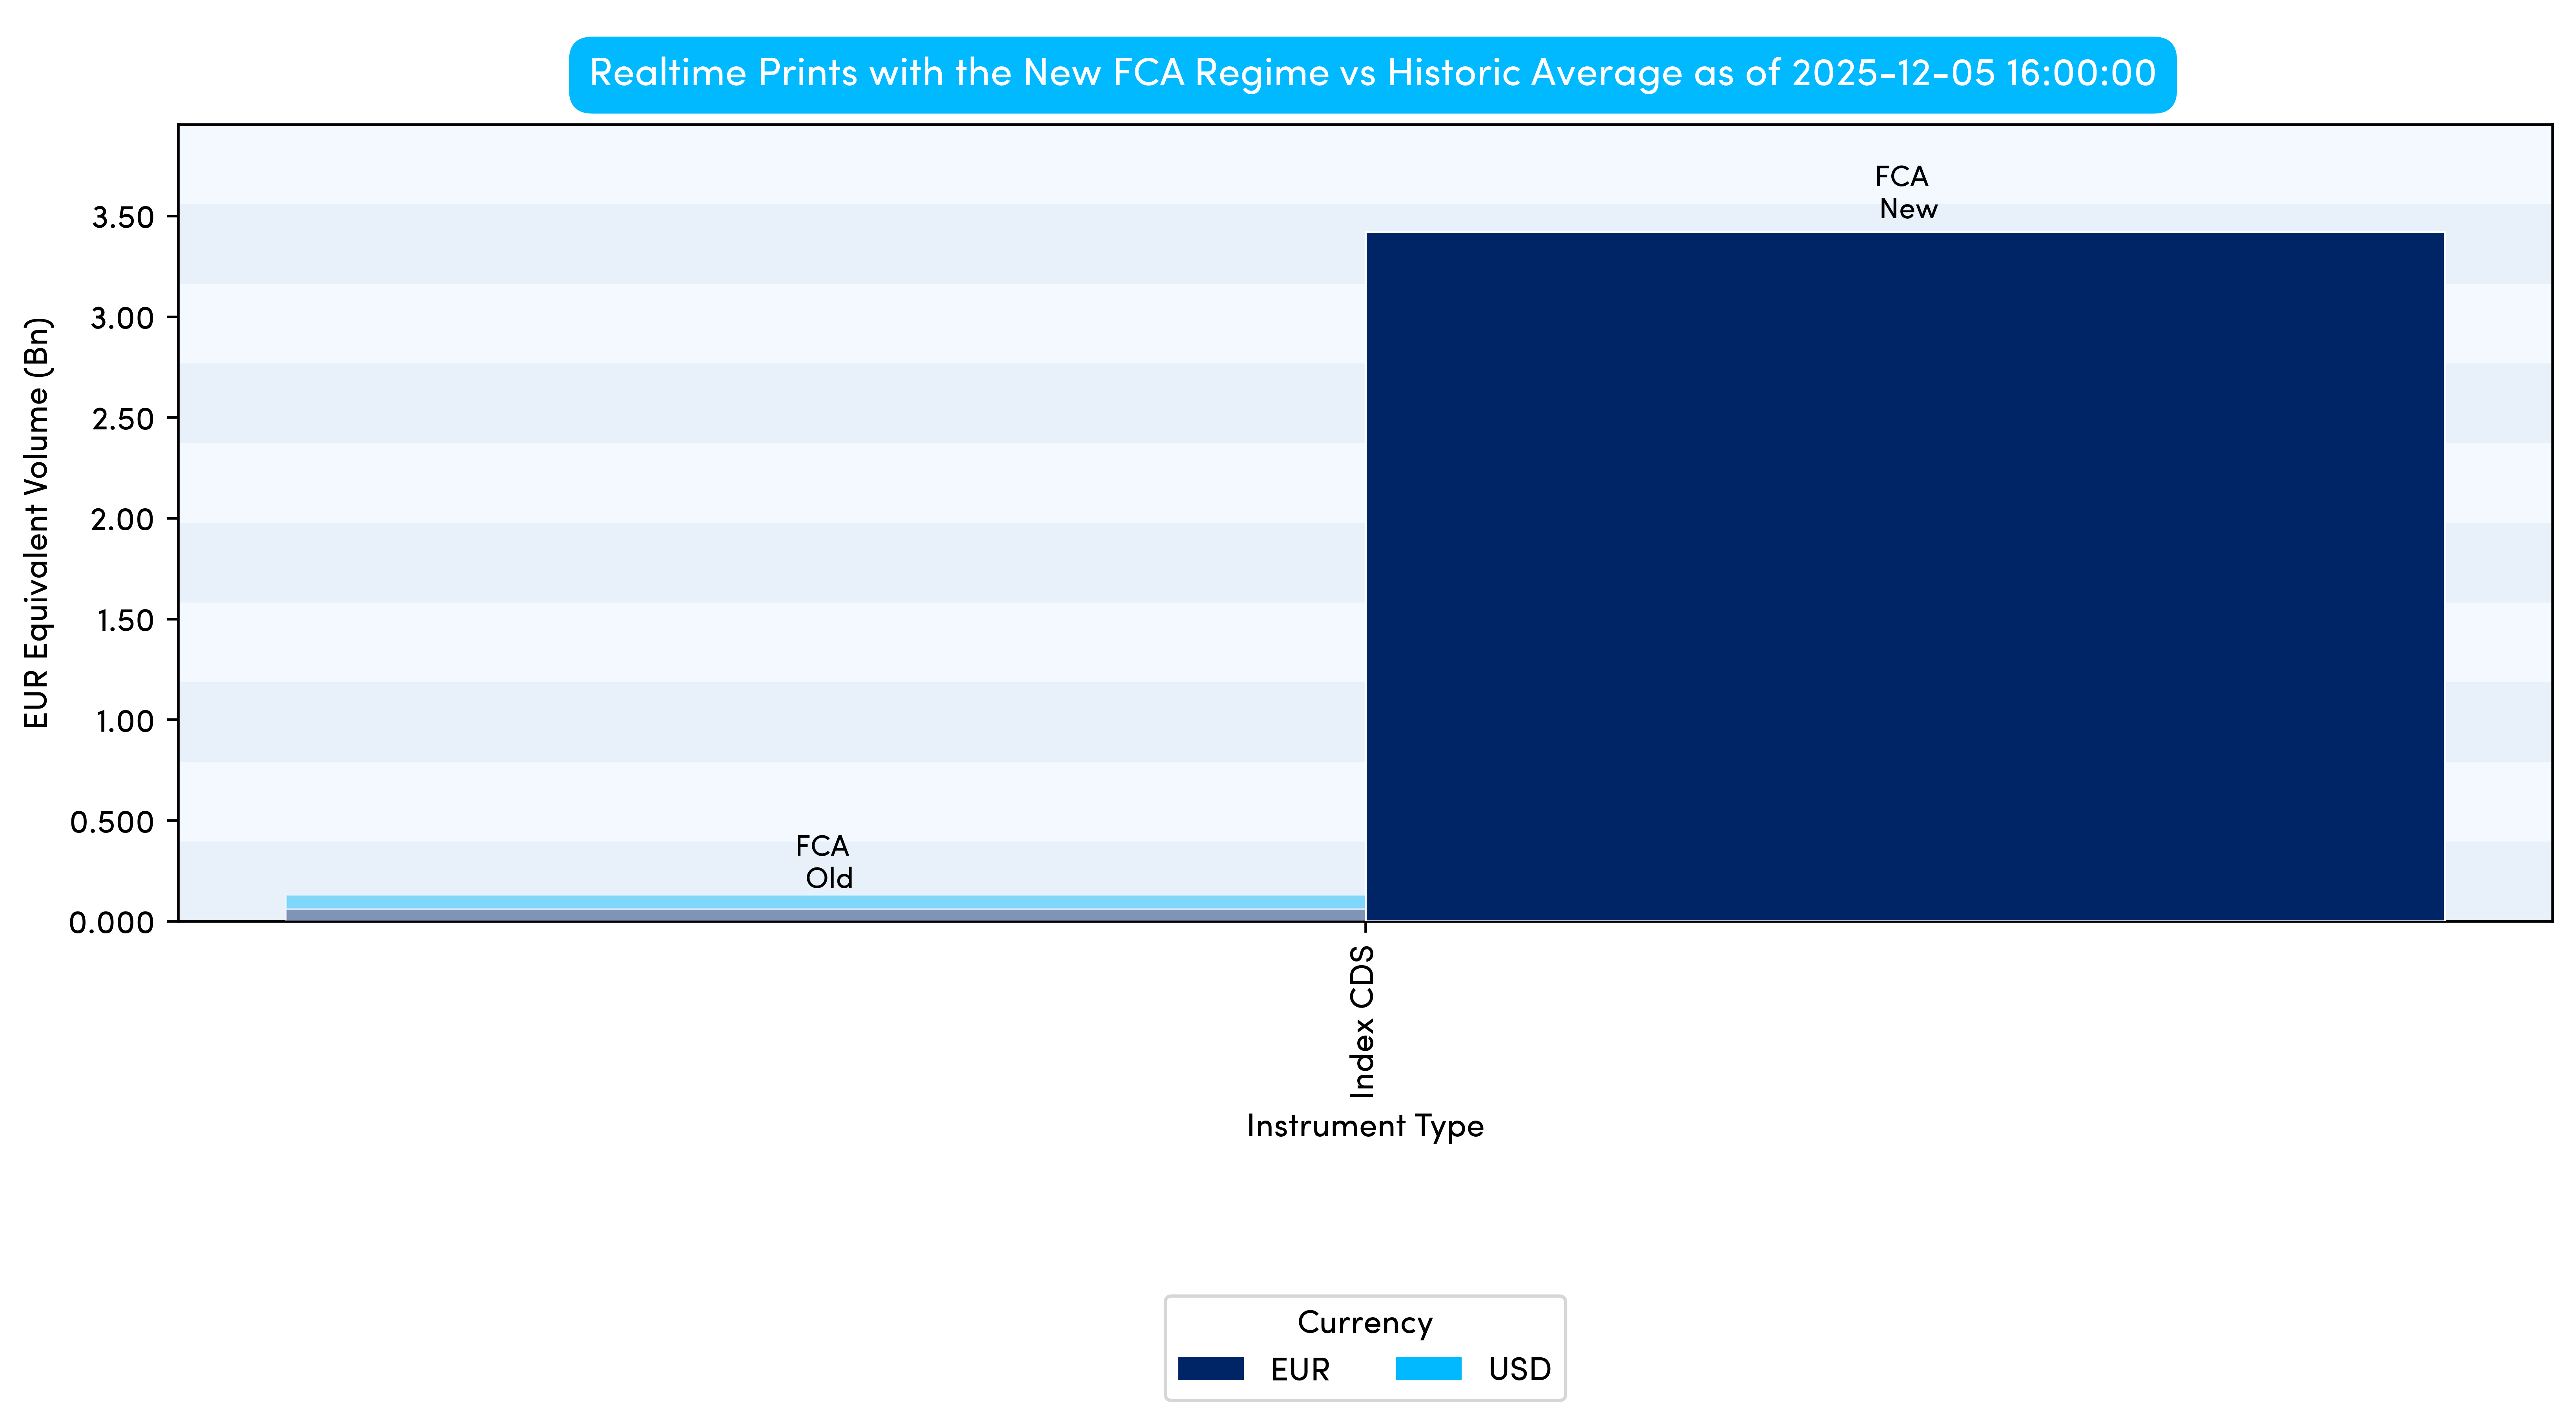
Task: Click the Instrument Type axis title
Action: 1365,1126
